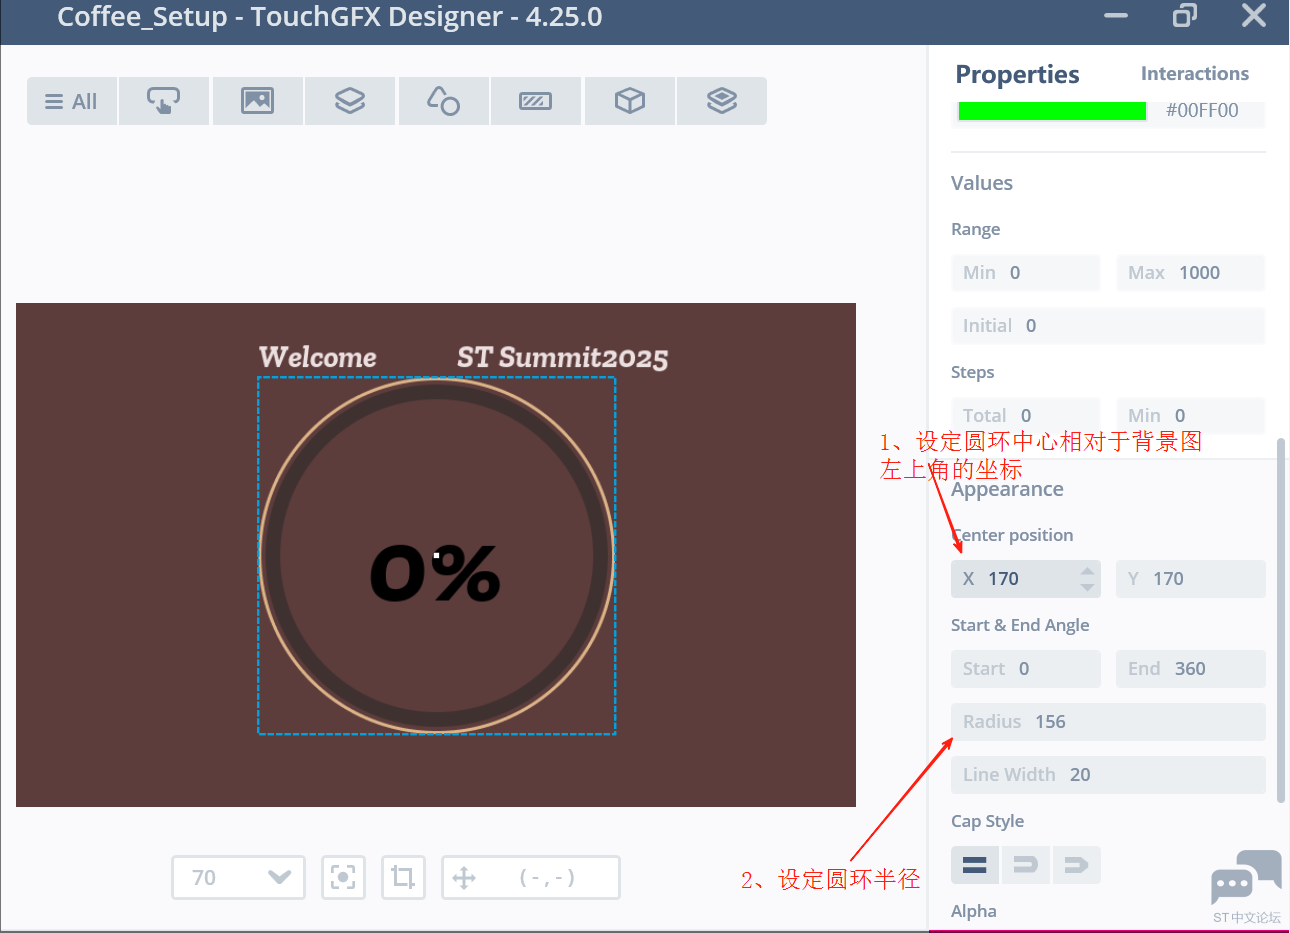Edit Center position X field
Viewport: 1290px width, 933px height.
[1026, 579]
